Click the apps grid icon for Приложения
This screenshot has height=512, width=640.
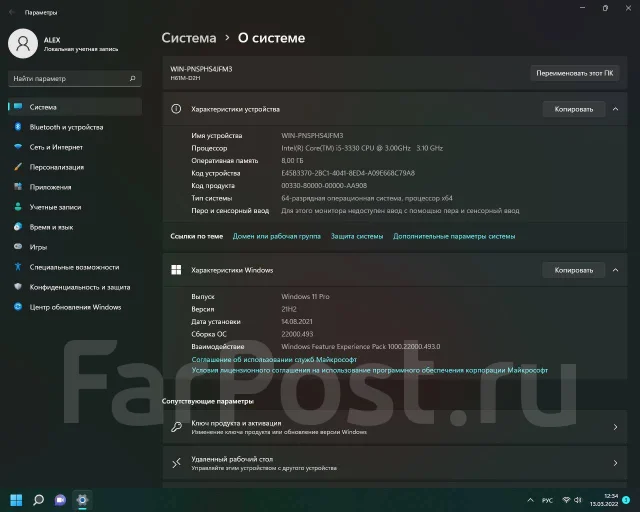[x=18, y=187]
